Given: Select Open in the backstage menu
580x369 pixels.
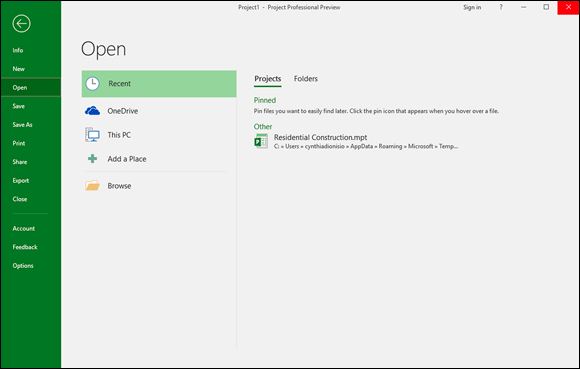Looking at the screenshot, I should pyautogui.click(x=31, y=88).
